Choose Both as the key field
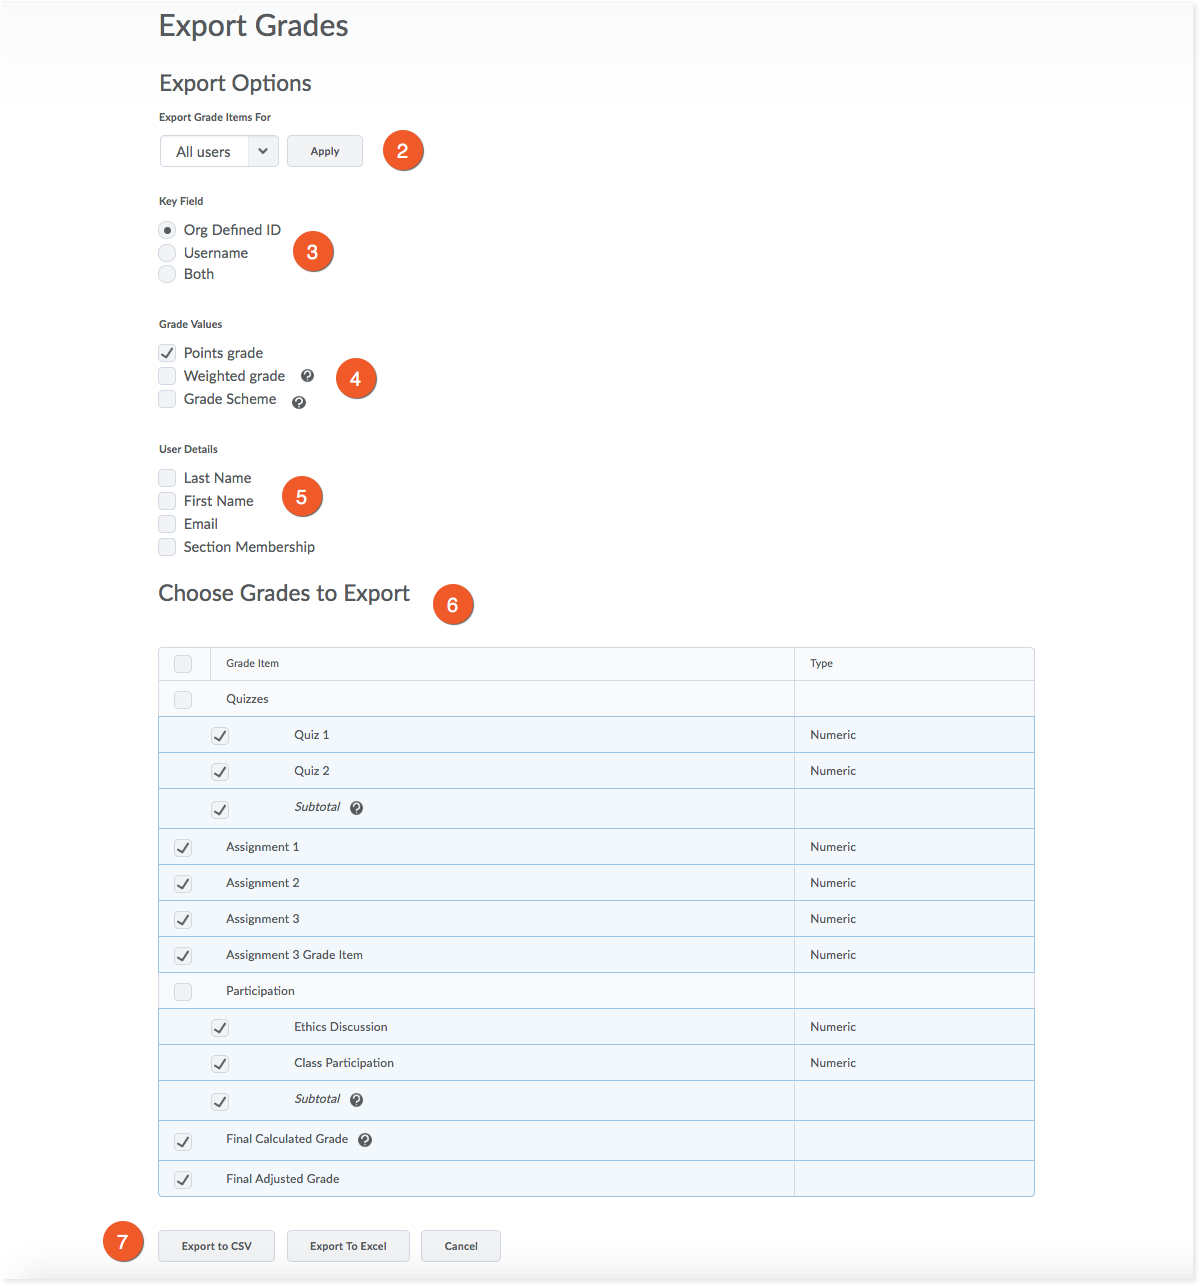 click(167, 274)
